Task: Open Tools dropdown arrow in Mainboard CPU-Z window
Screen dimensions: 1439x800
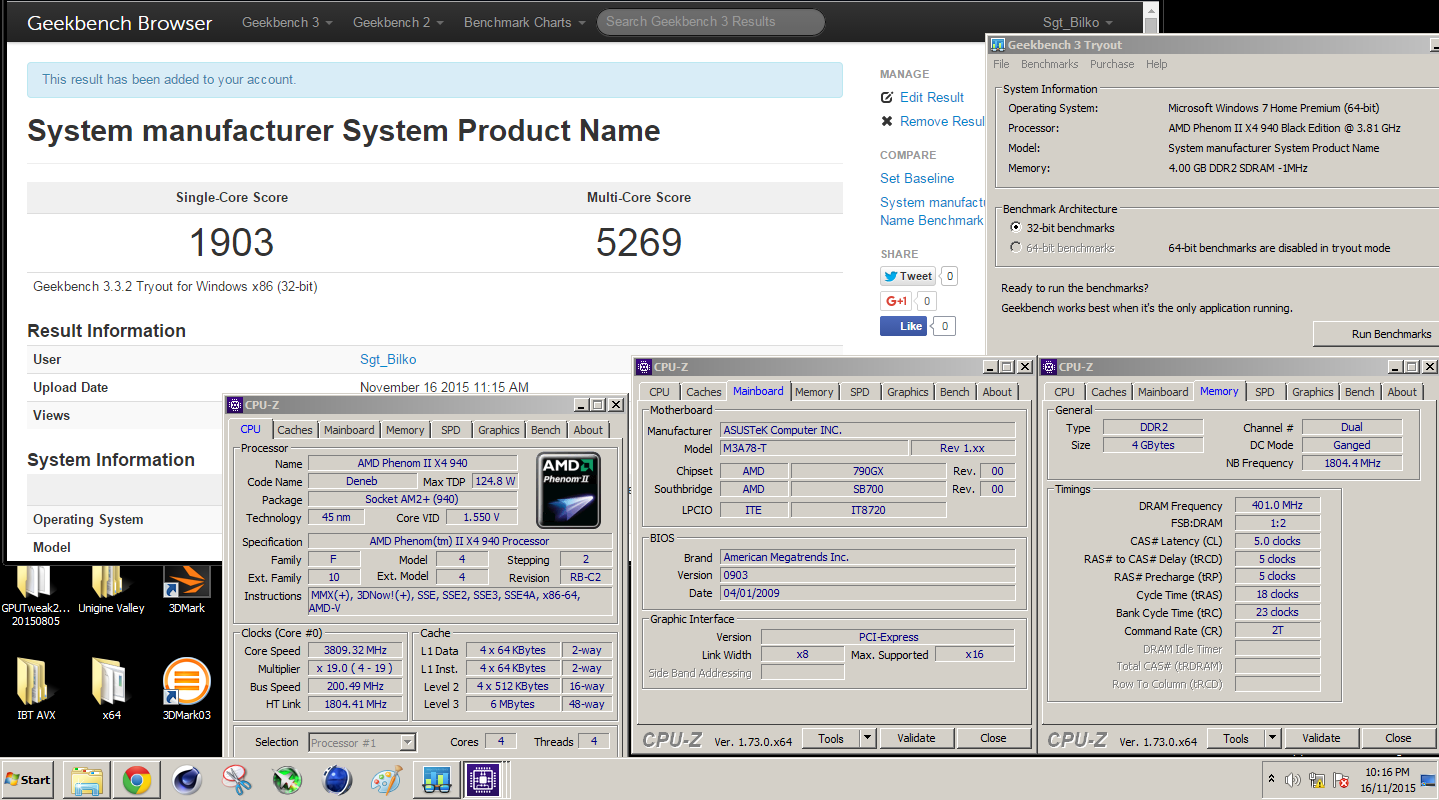Action: (866, 738)
